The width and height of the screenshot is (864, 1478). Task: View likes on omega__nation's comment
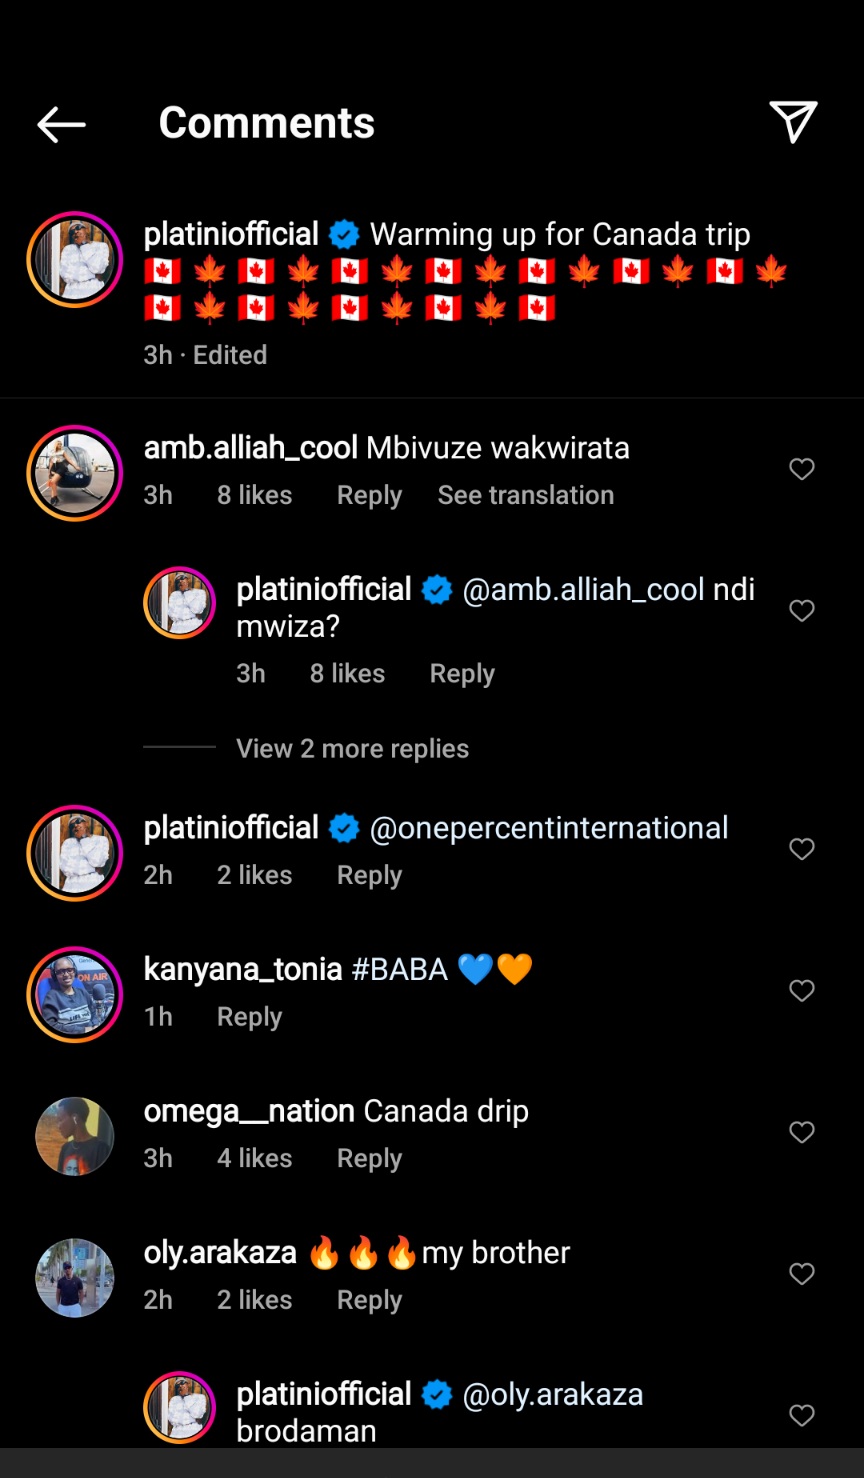pos(254,1158)
